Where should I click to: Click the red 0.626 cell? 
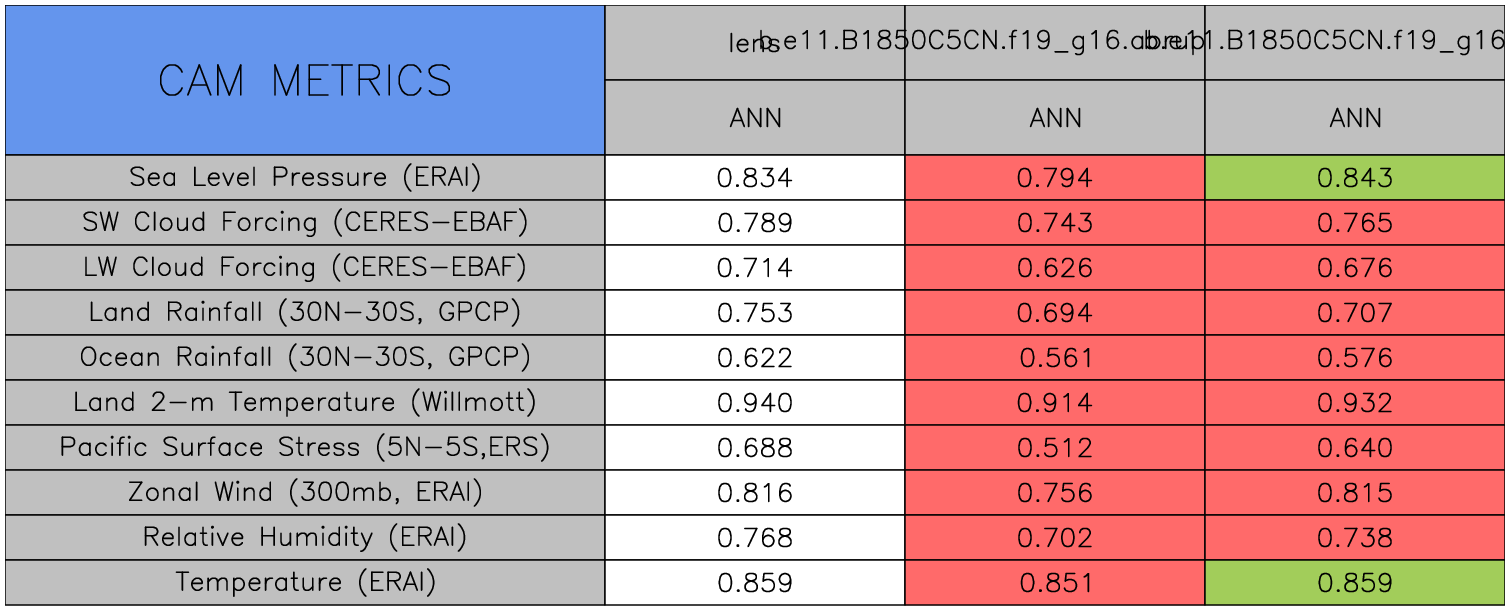coord(1055,268)
